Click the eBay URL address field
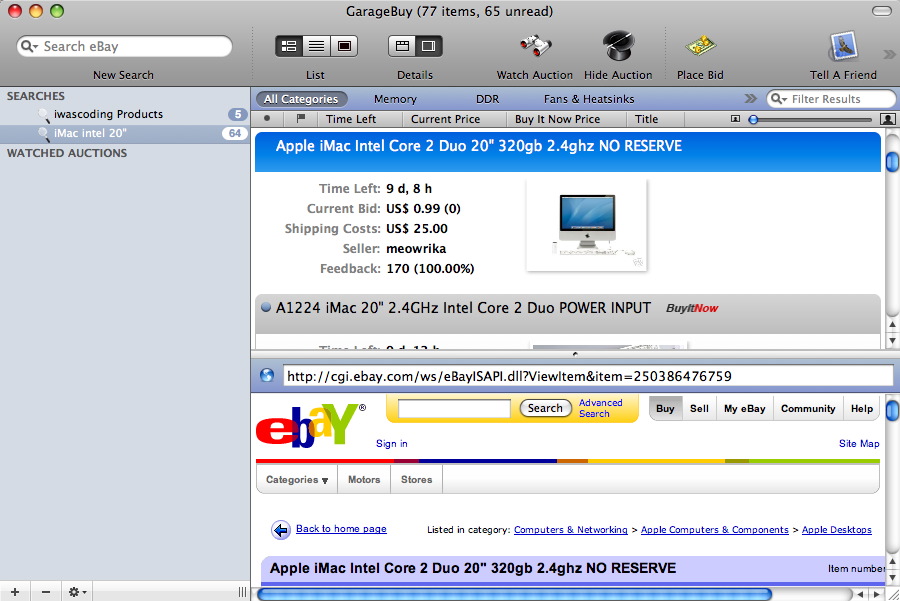 [x=588, y=376]
